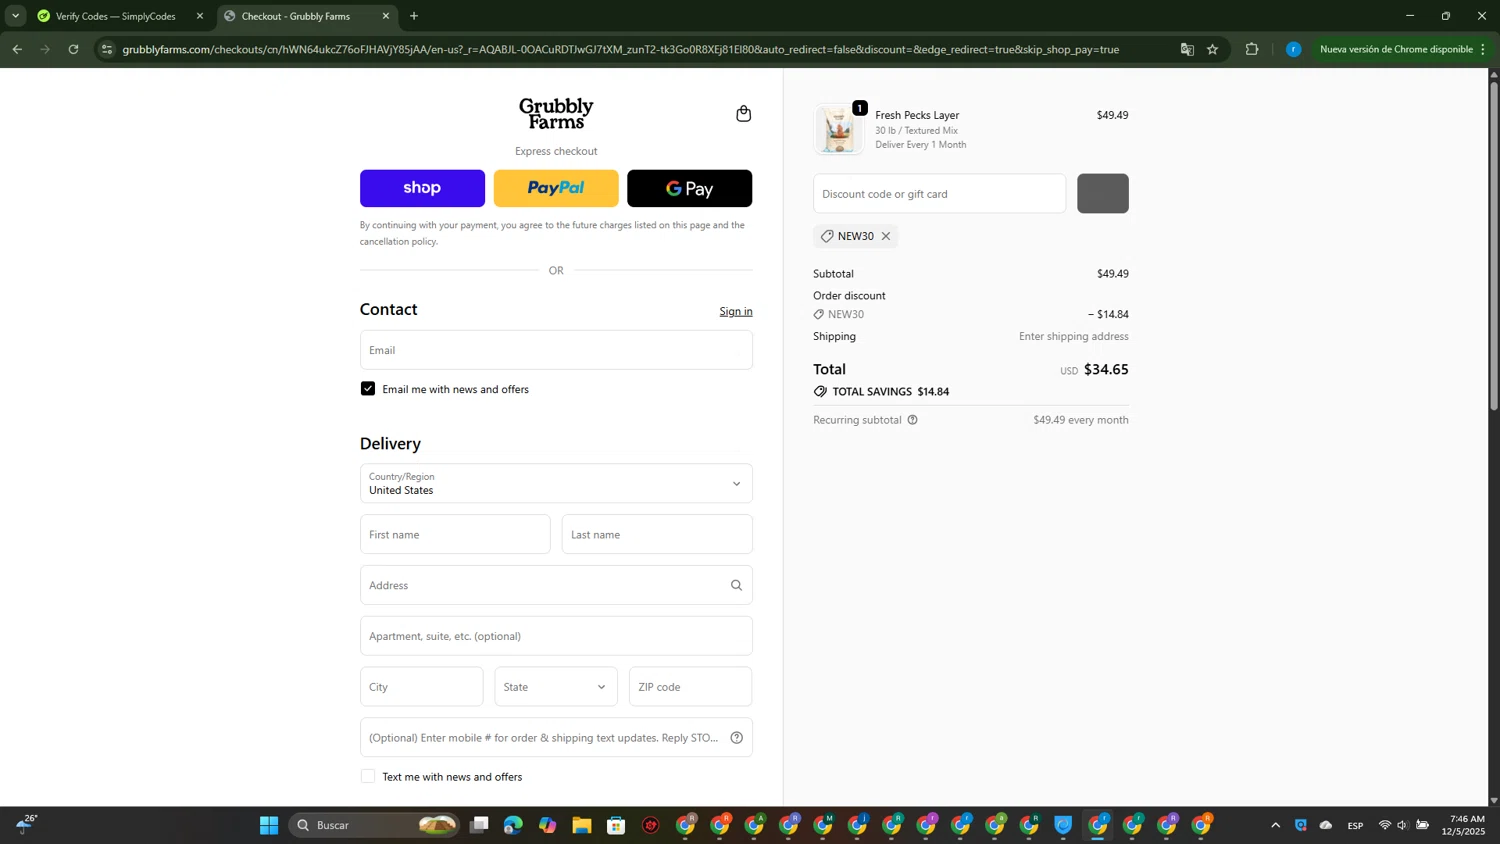
Task: Focus the Discount code or gift card field
Action: tap(939, 193)
